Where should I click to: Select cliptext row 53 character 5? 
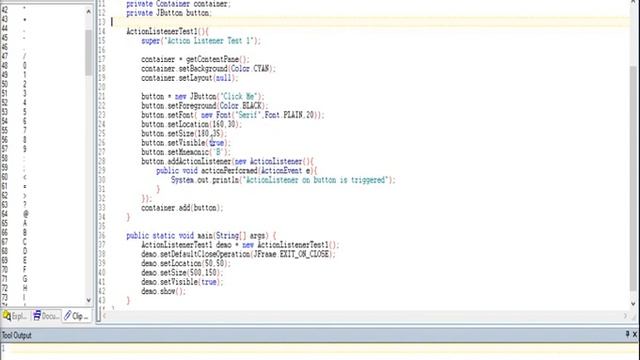24,112
